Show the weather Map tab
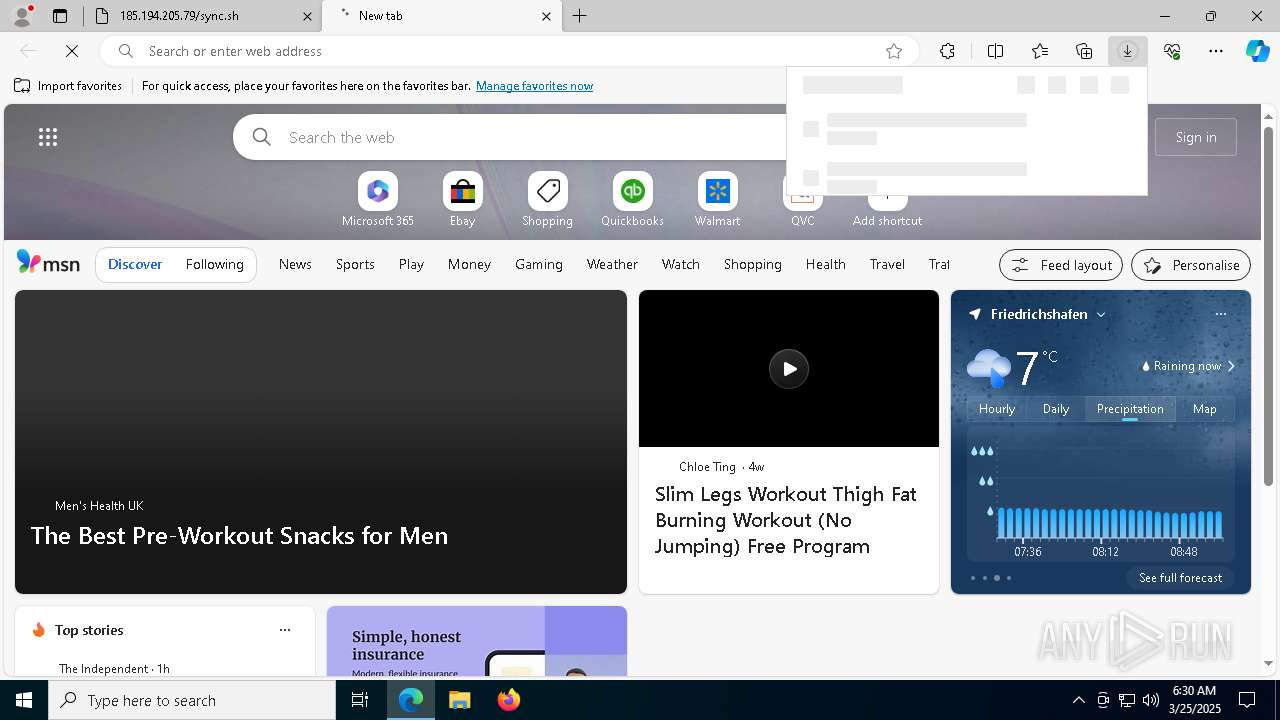1280x720 pixels. point(1205,408)
